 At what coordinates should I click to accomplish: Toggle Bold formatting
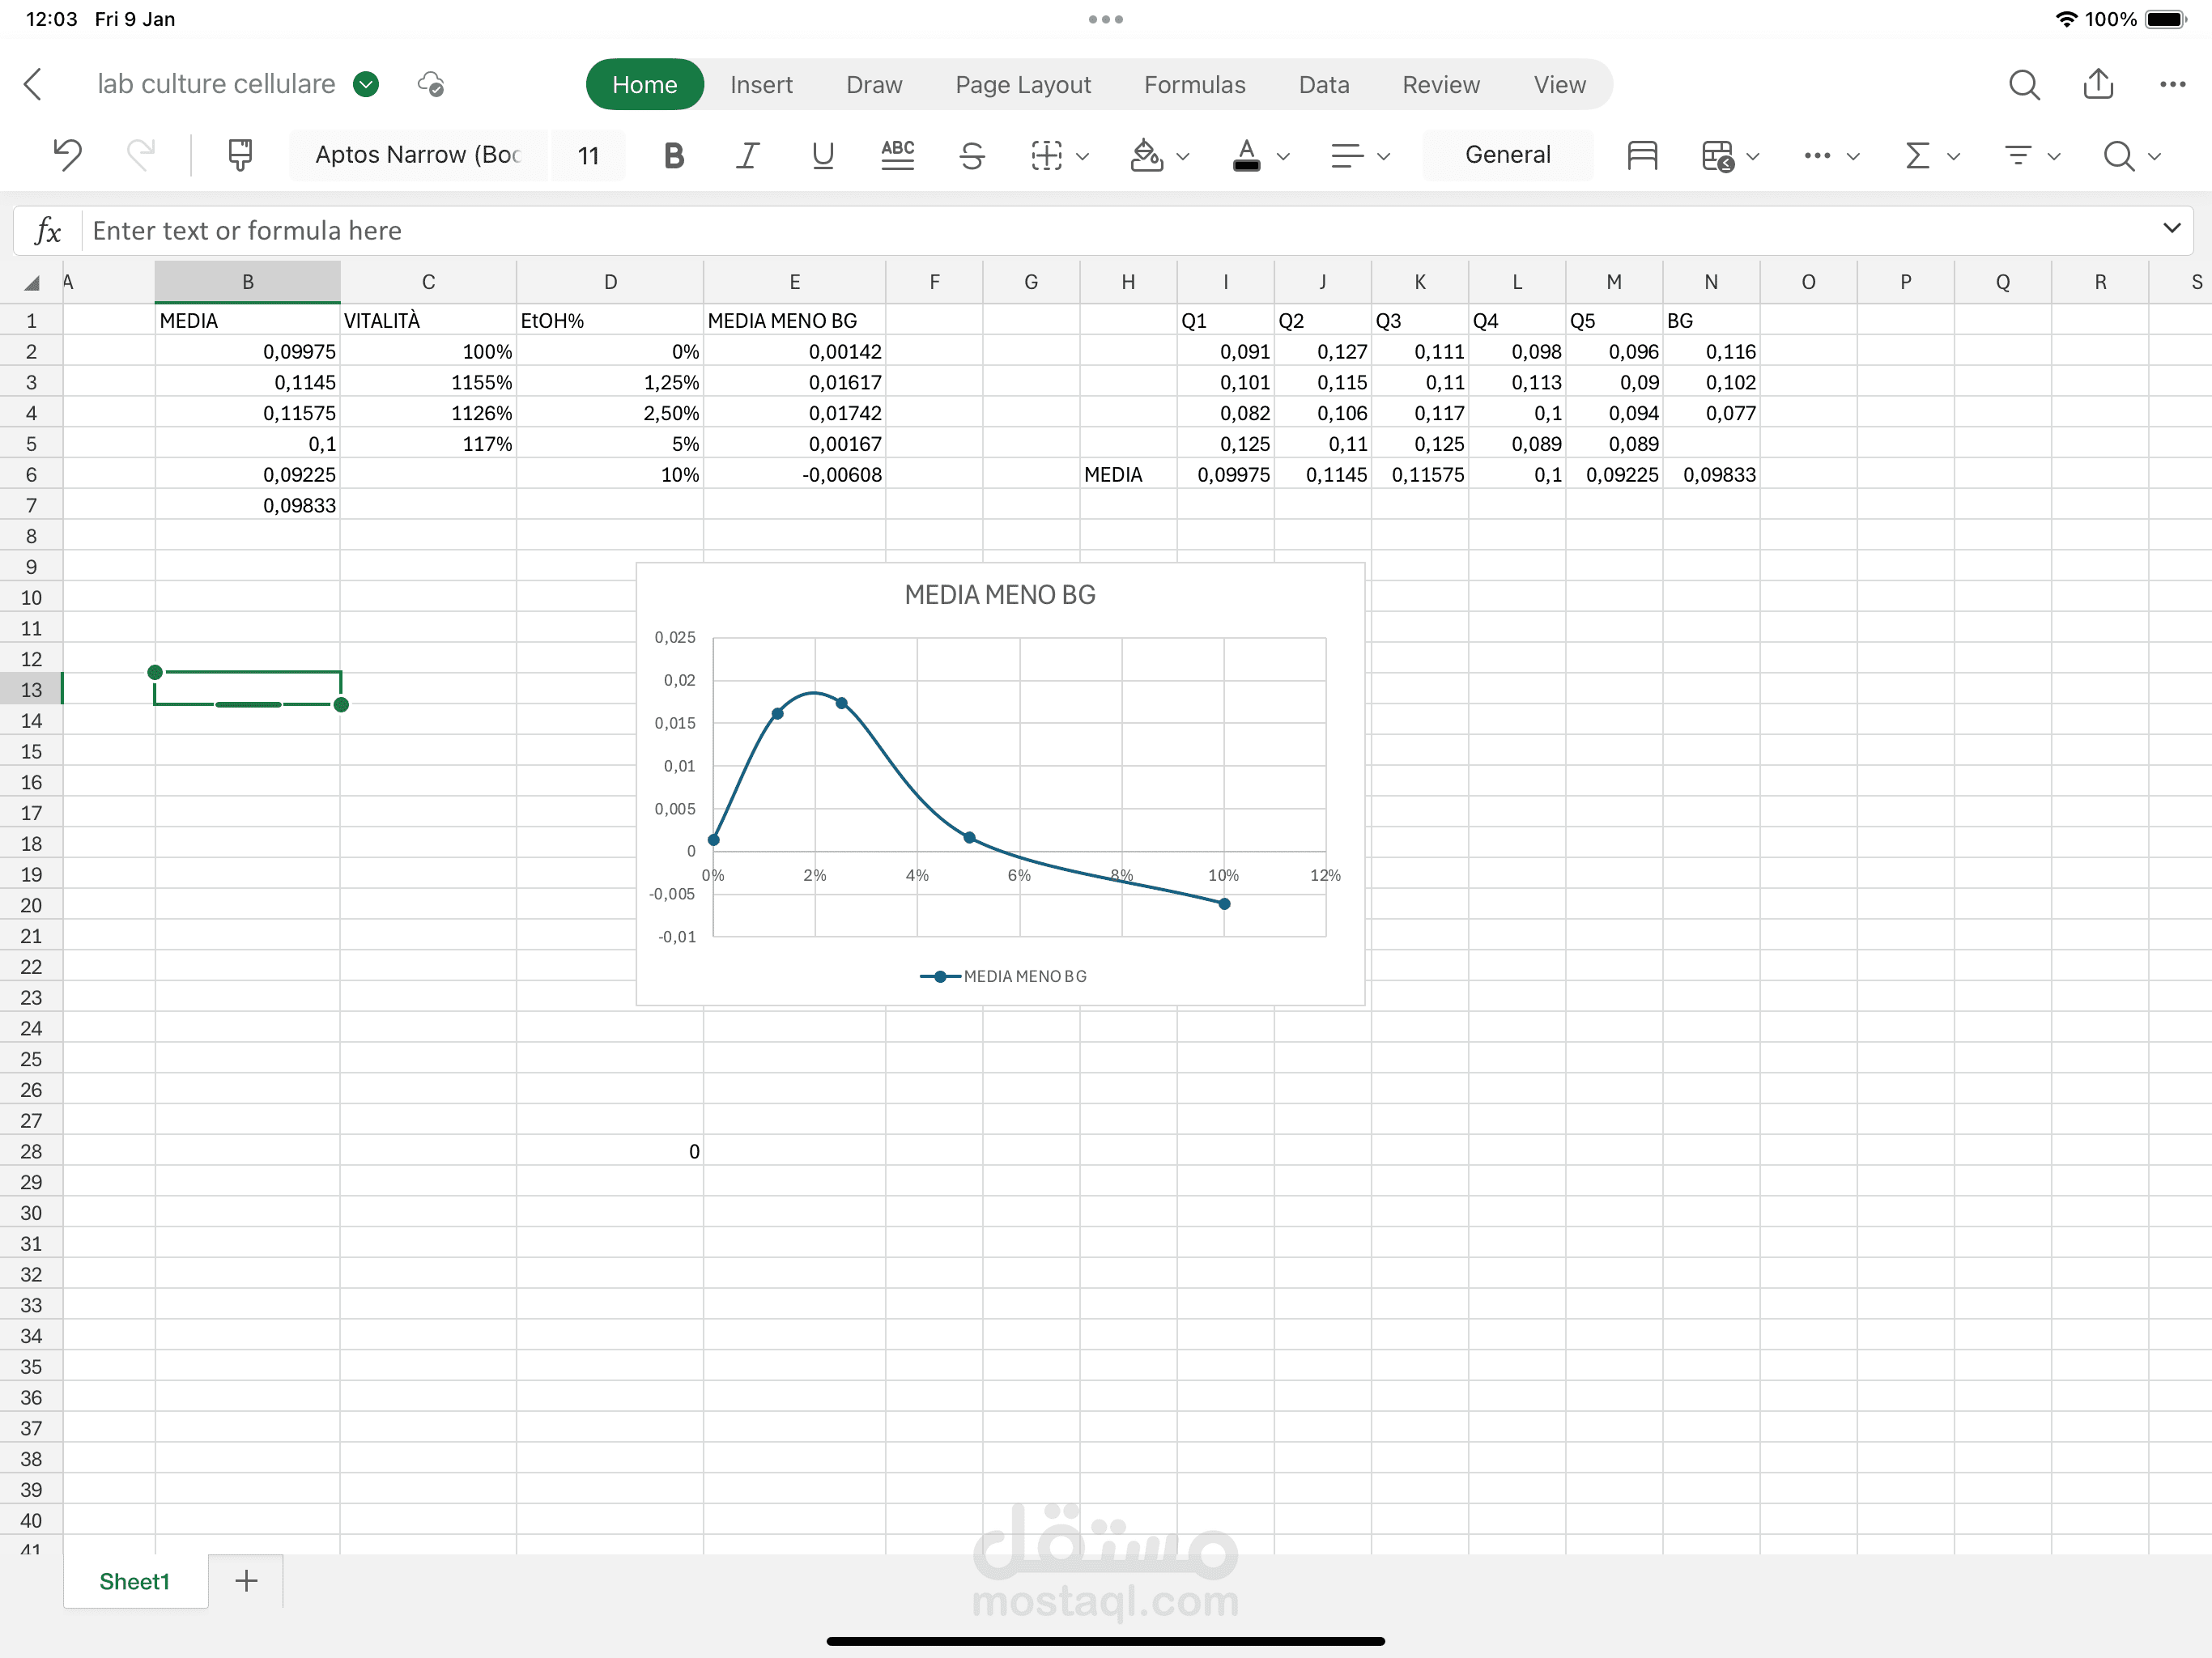(674, 155)
